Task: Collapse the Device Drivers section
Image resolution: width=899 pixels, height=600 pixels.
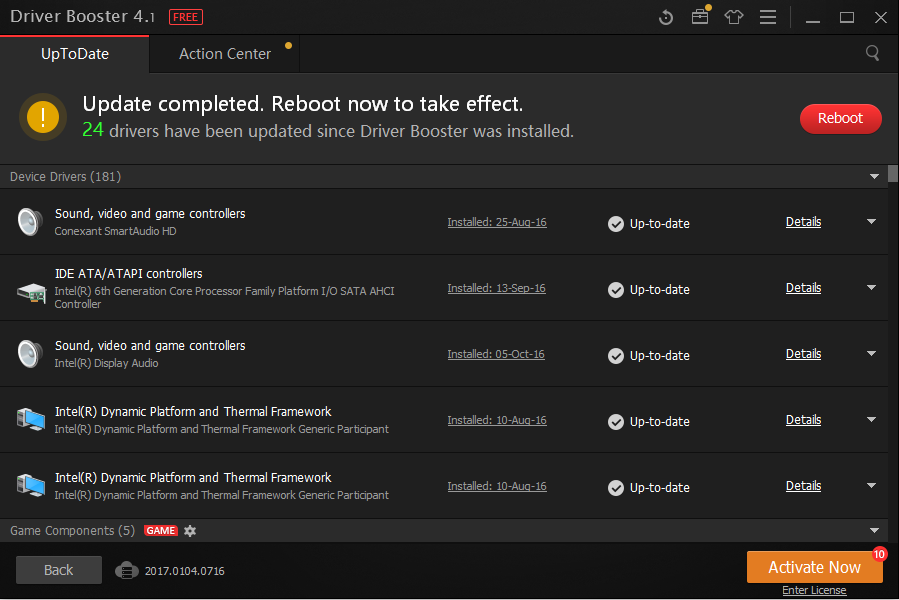Action: coord(874,177)
